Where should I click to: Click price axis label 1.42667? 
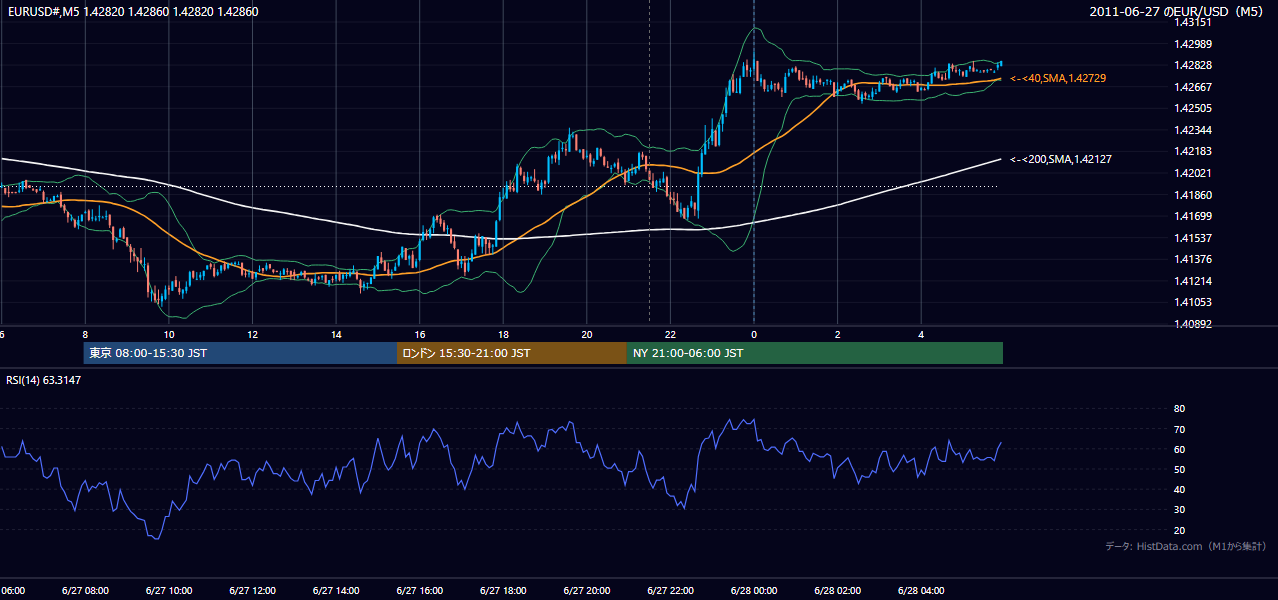pos(1193,87)
